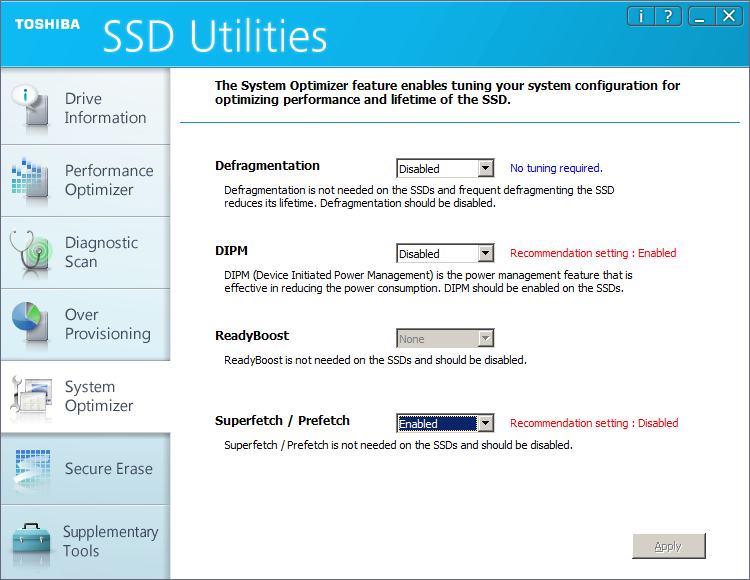The height and width of the screenshot is (580, 750).
Task: Click the defragmentation description paragraph
Action: pyautogui.click(x=419, y=197)
